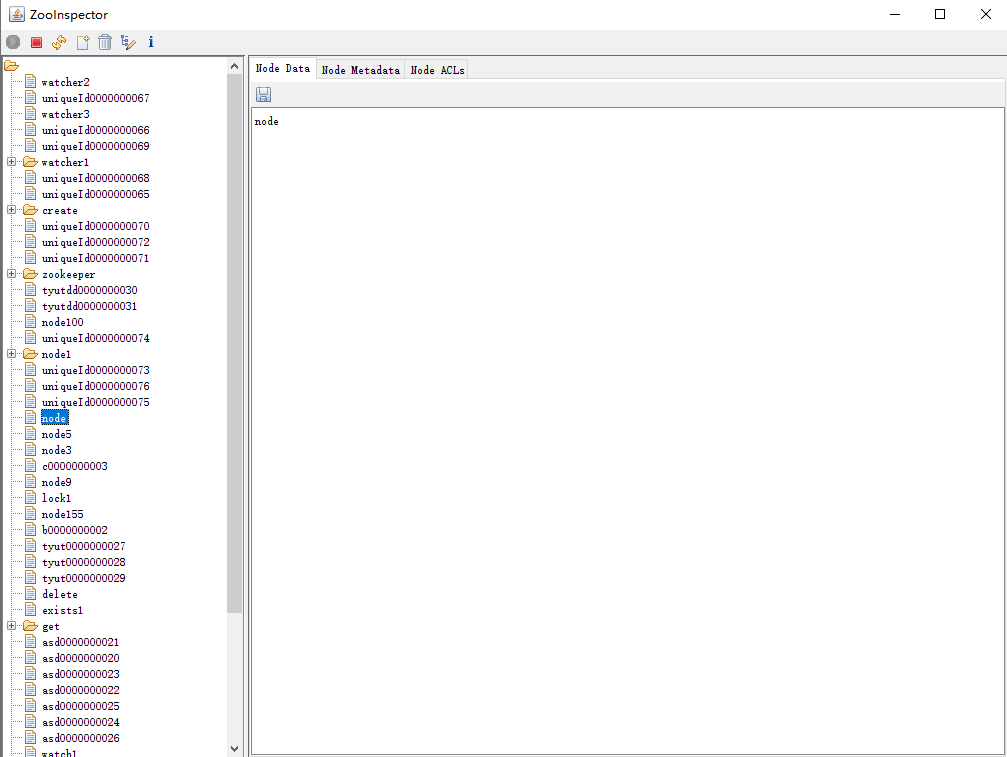Select the b0000000002 node
This screenshot has height=757, width=1007.
74,530
